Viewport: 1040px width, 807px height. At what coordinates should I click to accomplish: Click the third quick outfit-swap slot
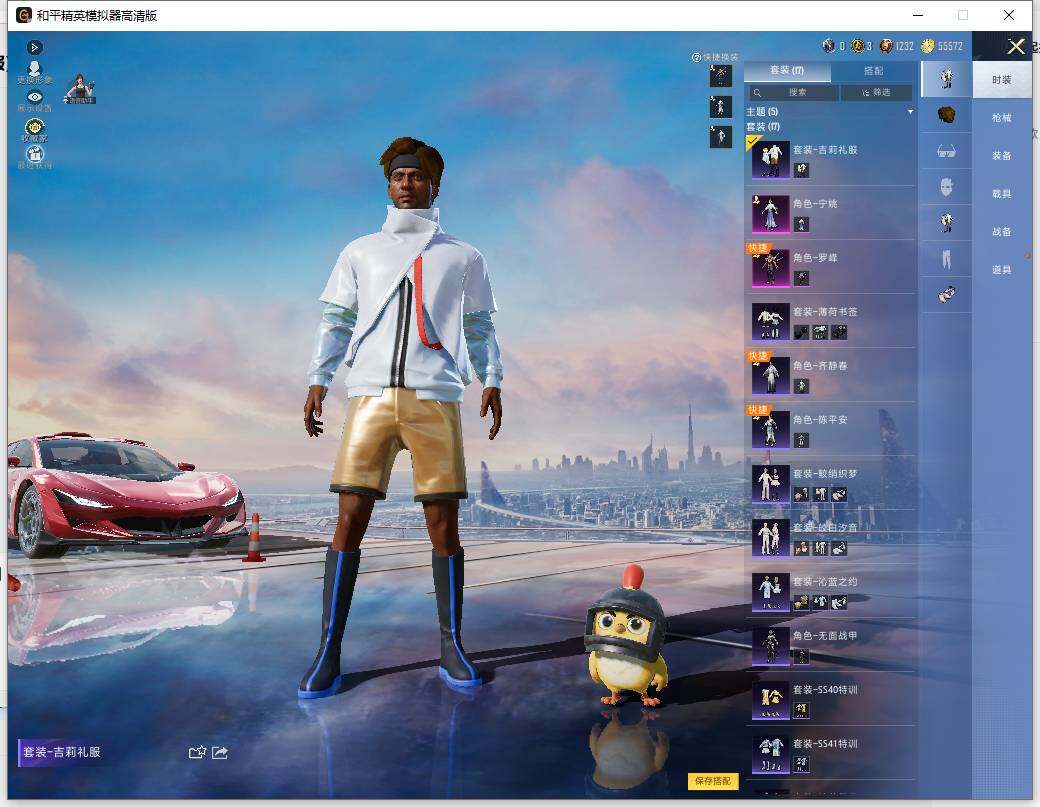(x=720, y=137)
